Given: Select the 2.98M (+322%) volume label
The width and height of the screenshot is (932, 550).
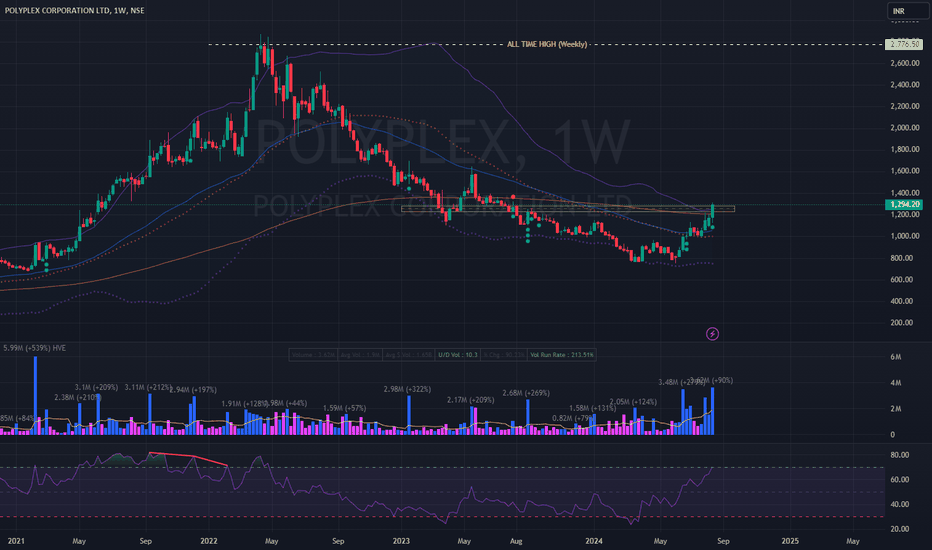Looking at the screenshot, I should click(x=407, y=389).
